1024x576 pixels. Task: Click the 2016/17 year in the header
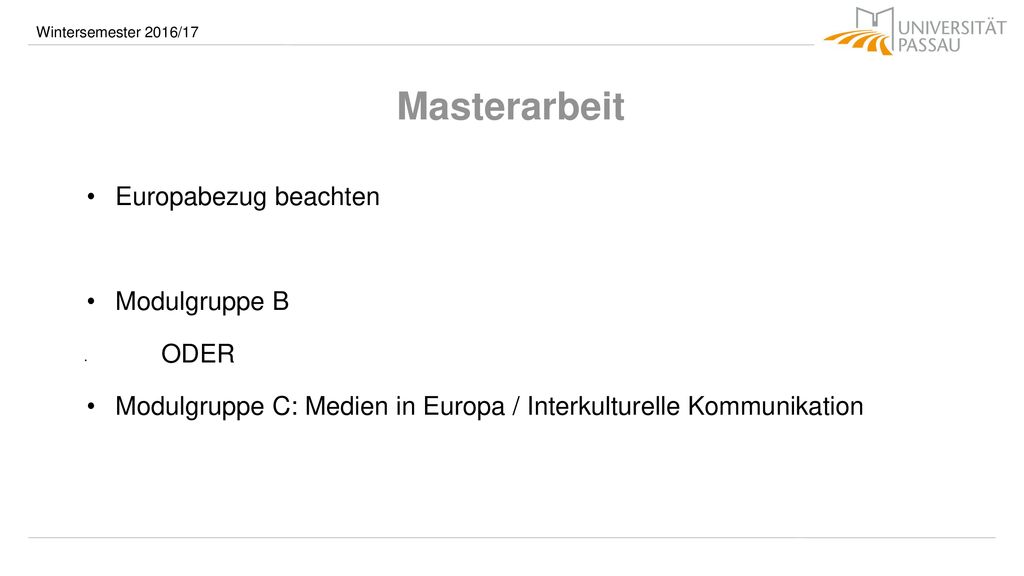(x=172, y=32)
